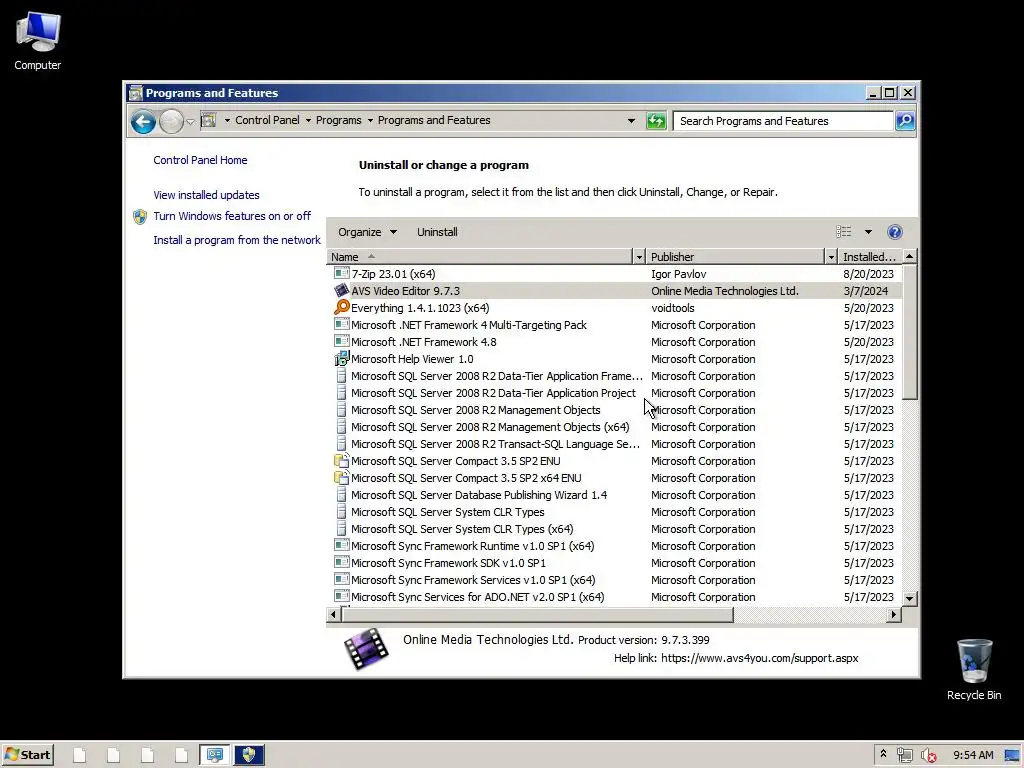Switch to the shield taskbar window button
The height and width of the screenshot is (768, 1024).
(249, 755)
